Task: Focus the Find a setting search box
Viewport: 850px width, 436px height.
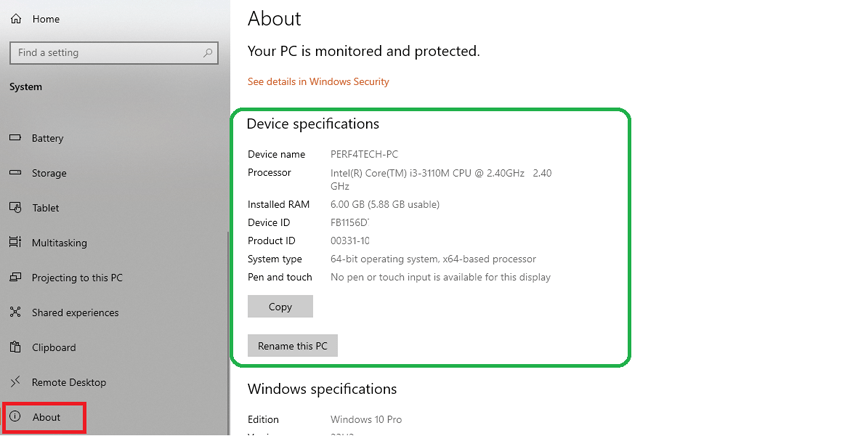Action: (114, 53)
